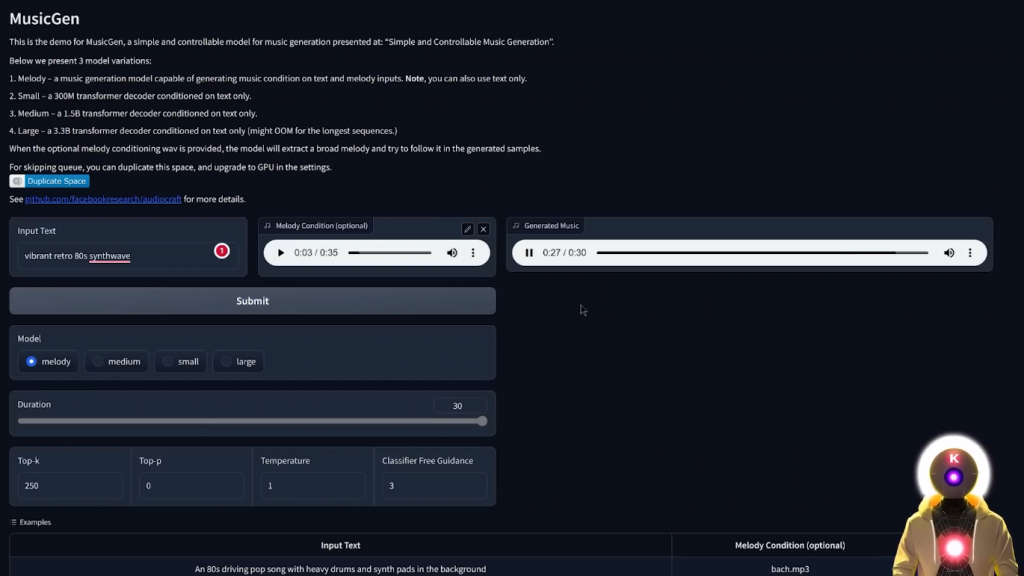
Task: Click the MusicGen page title
Action: click(44, 18)
